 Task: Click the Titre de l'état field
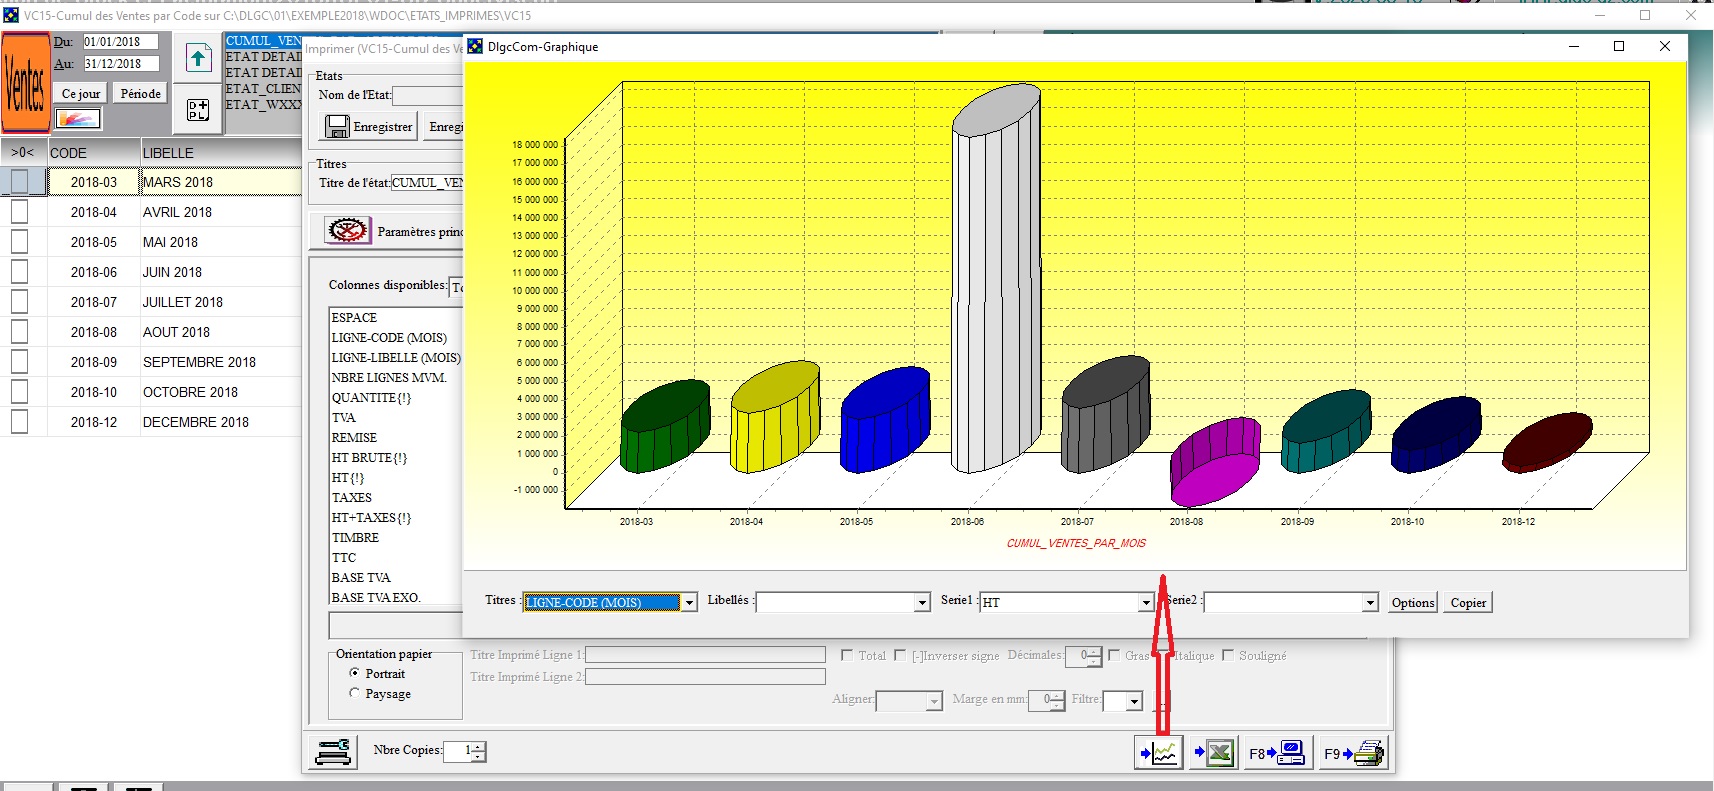click(x=427, y=183)
